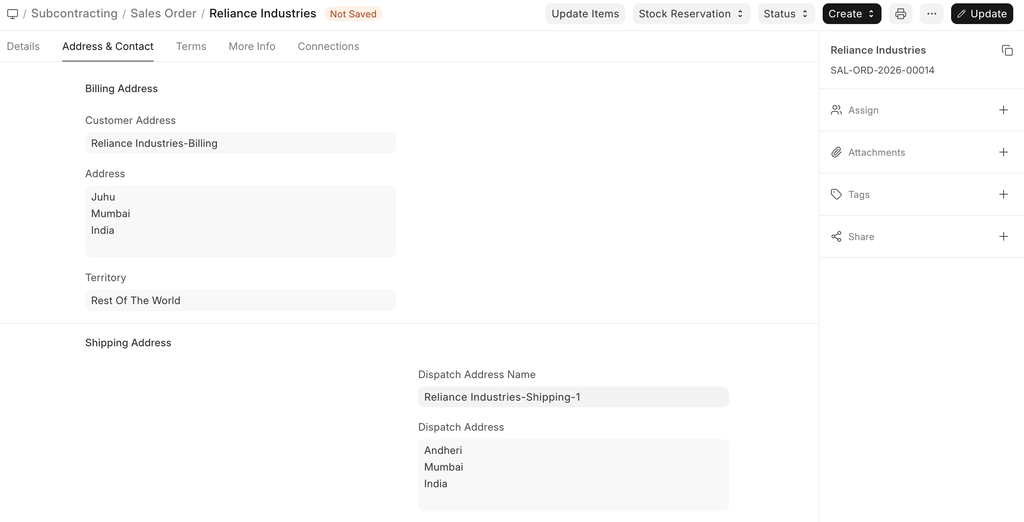Navigate to the Subcontracting breadcrumb link
This screenshot has height=522, width=1024.
coord(74,14)
